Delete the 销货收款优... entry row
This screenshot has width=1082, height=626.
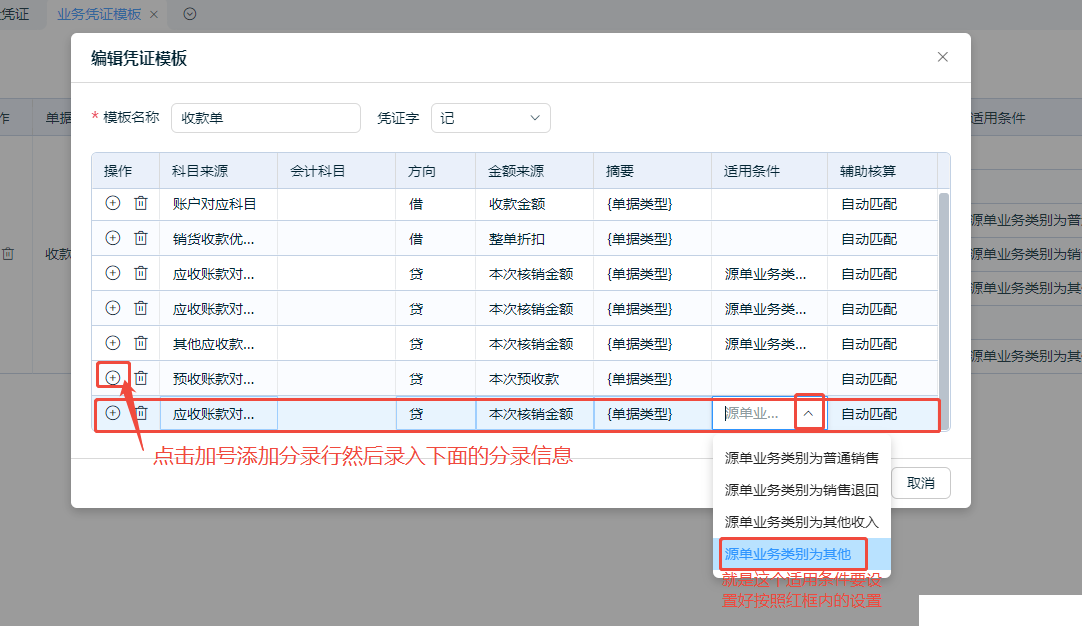[x=141, y=238]
